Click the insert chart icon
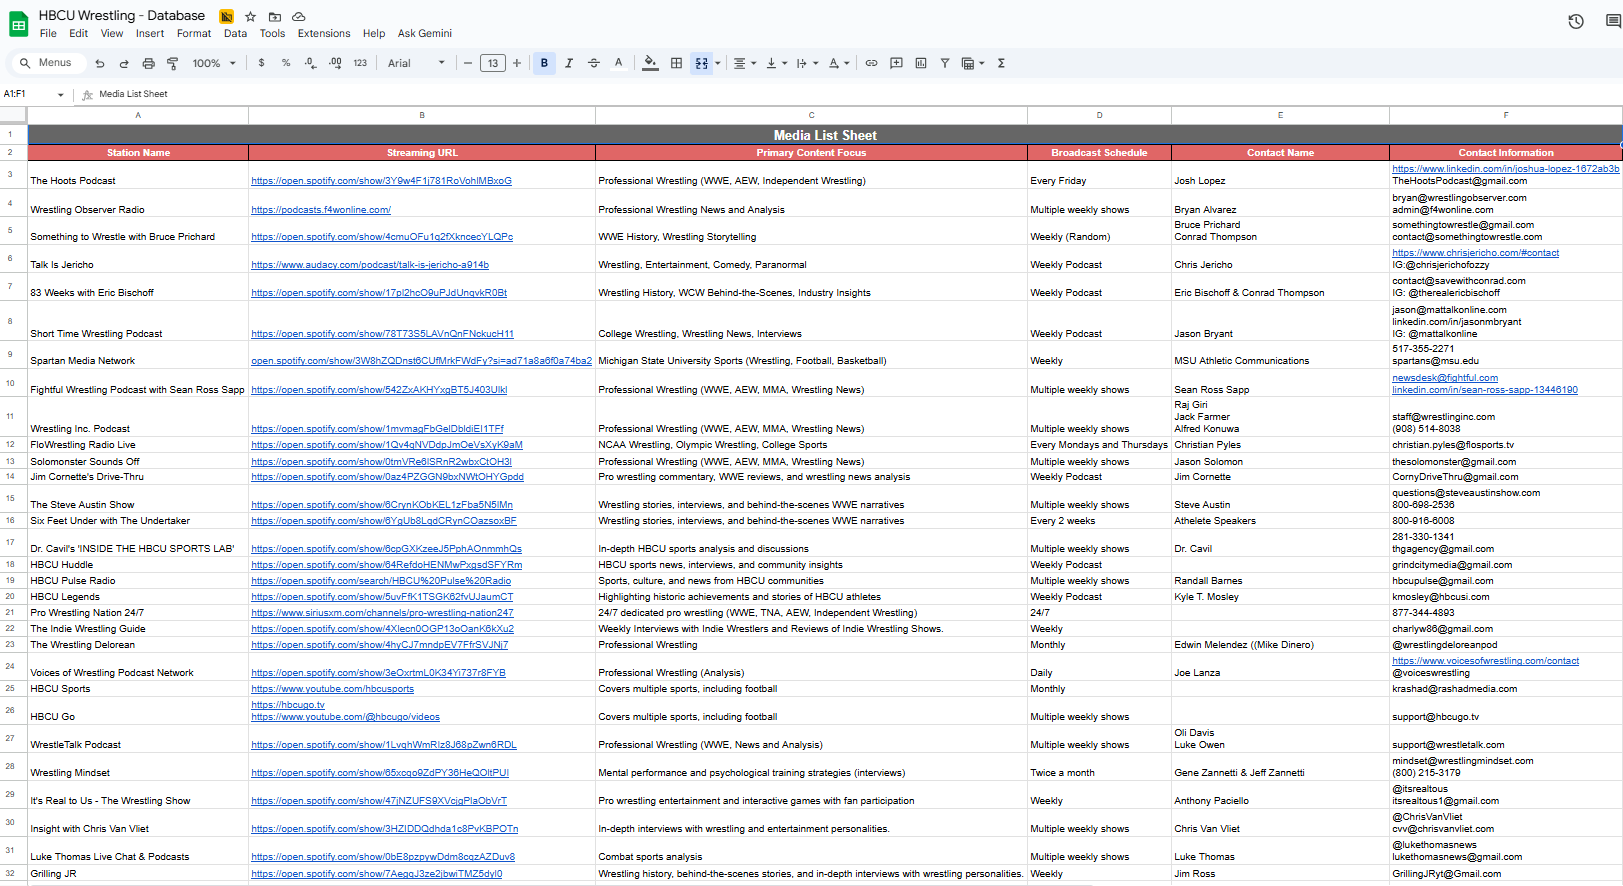The image size is (1623, 886). pyautogui.click(x=920, y=63)
